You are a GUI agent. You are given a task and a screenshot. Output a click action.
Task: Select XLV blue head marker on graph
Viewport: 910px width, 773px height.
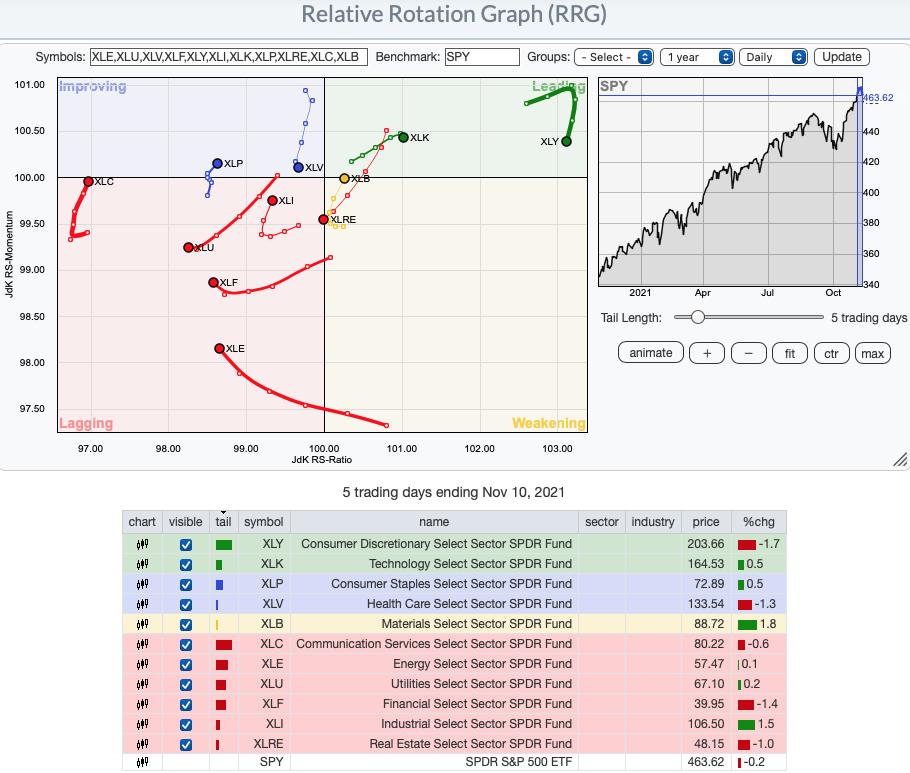(x=298, y=167)
